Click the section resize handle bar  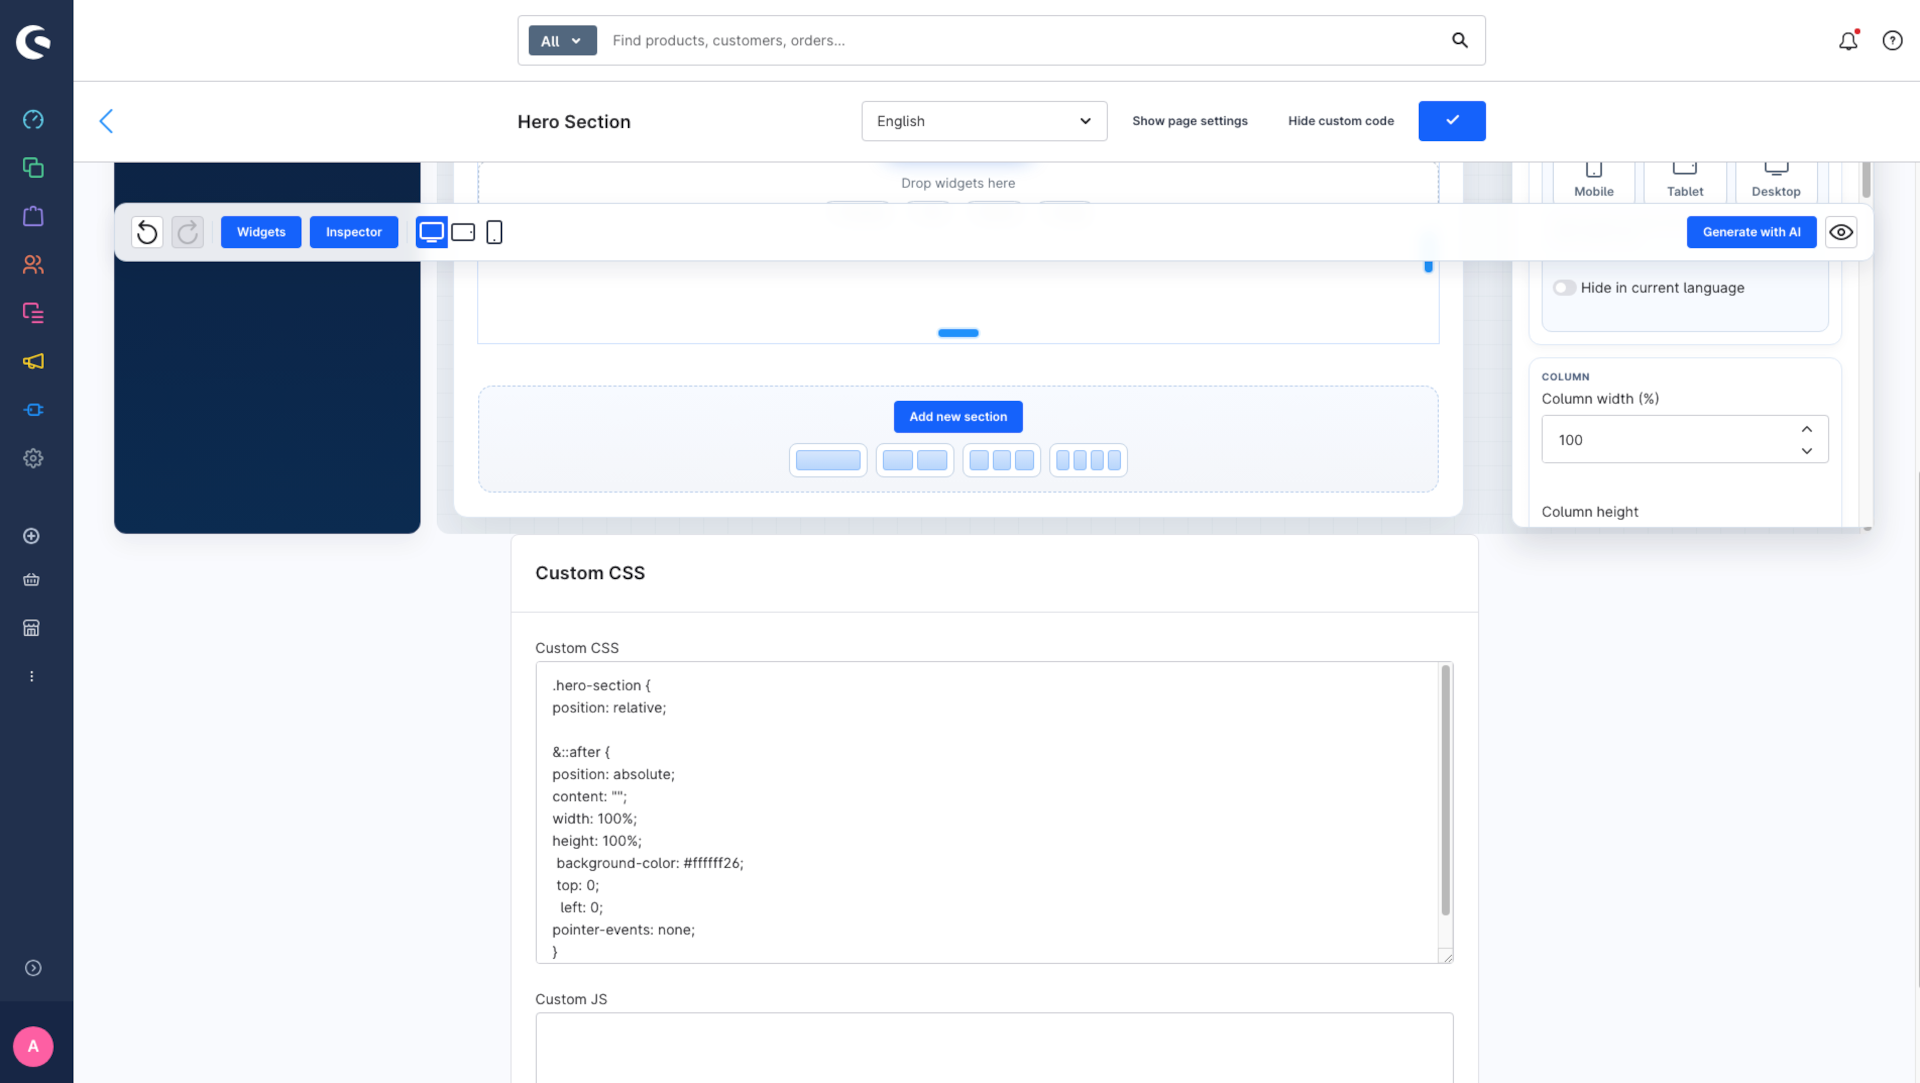coord(958,333)
